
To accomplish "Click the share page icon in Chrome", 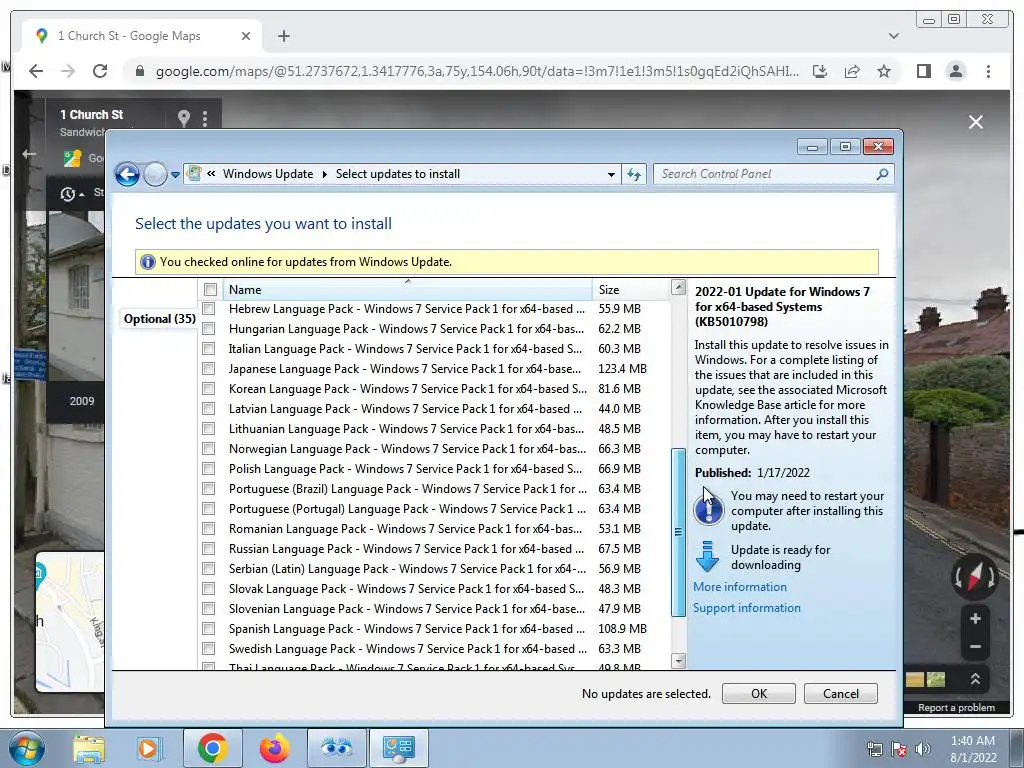I will 852,71.
